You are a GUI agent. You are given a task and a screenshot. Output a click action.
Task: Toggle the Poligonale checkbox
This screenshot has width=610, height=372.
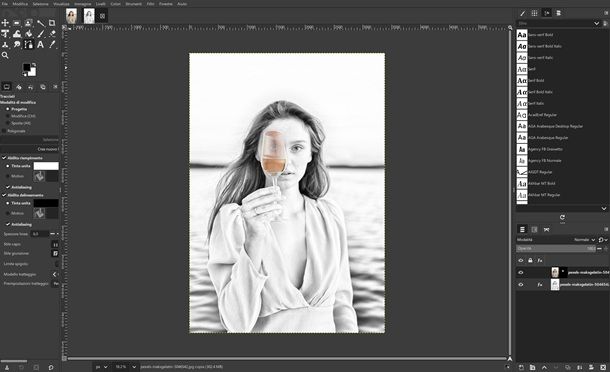pyautogui.click(x=4, y=131)
